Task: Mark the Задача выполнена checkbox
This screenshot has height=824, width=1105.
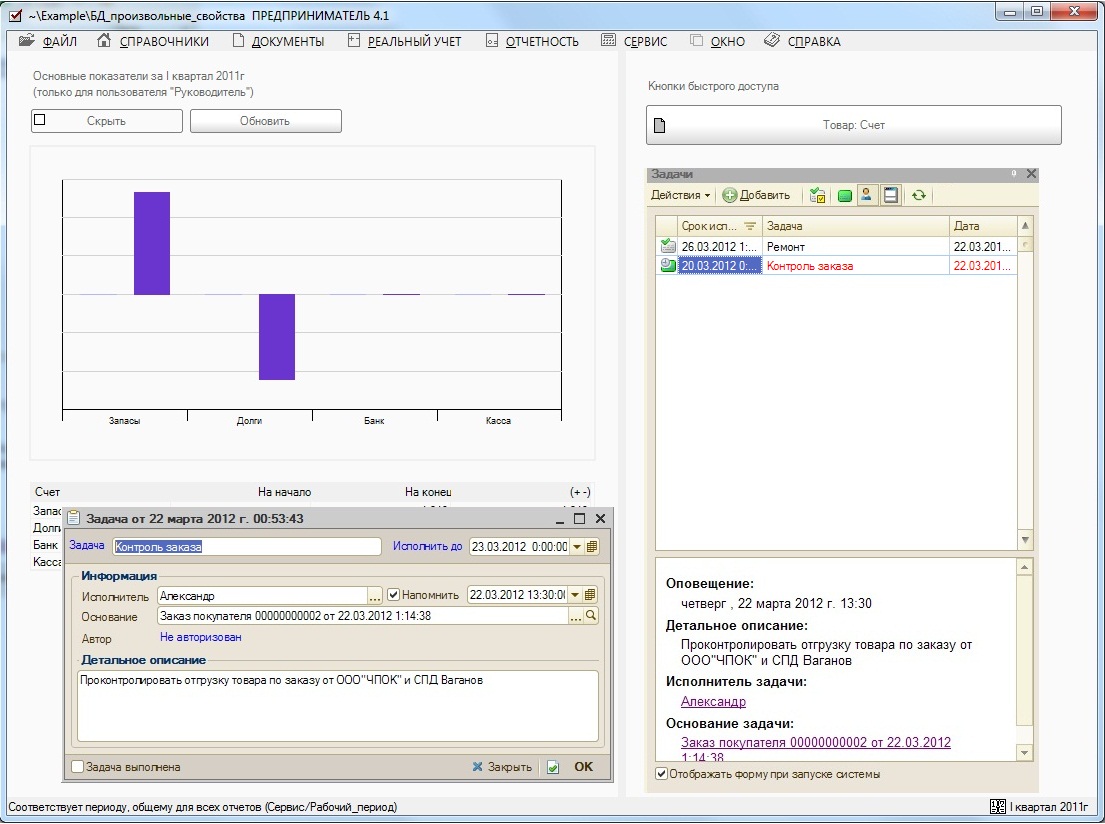Action: (x=78, y=767)
